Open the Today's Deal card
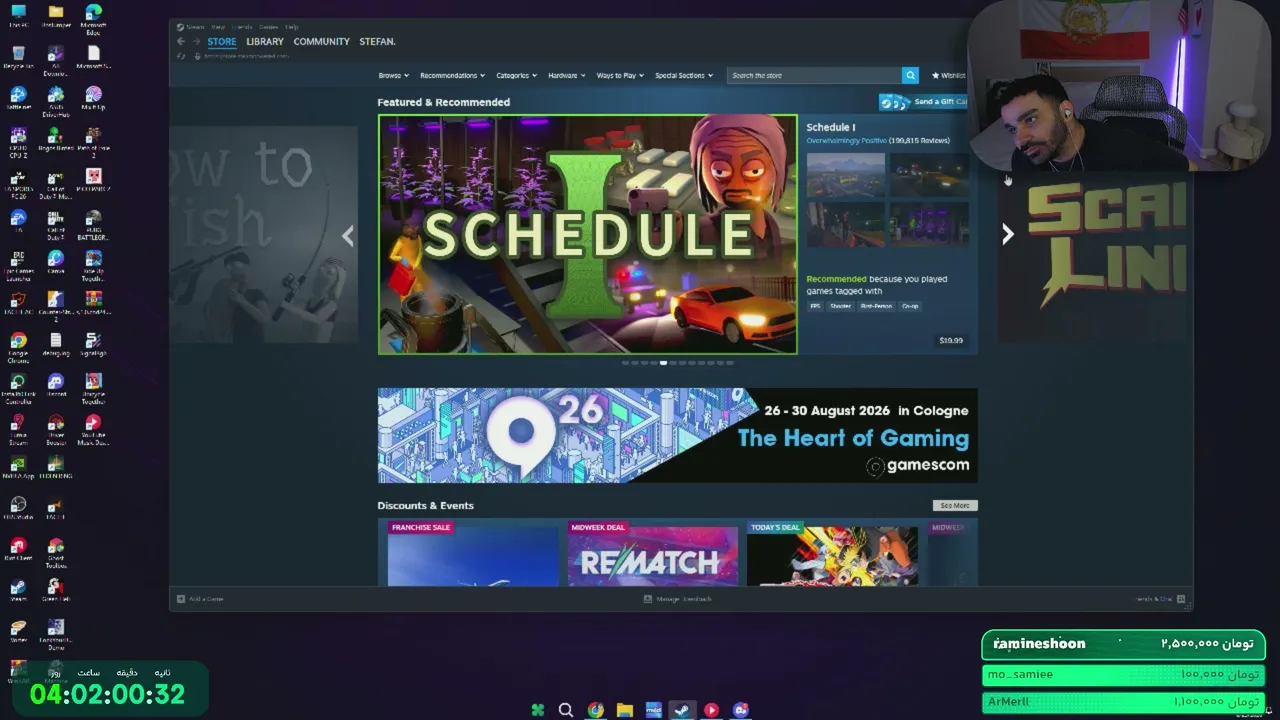1280x720 pixels. click(832, 553)
